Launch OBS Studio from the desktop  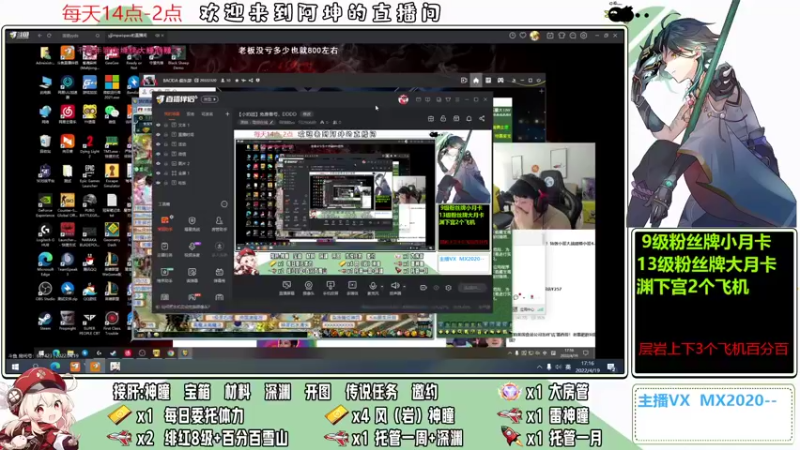point(45,291)
